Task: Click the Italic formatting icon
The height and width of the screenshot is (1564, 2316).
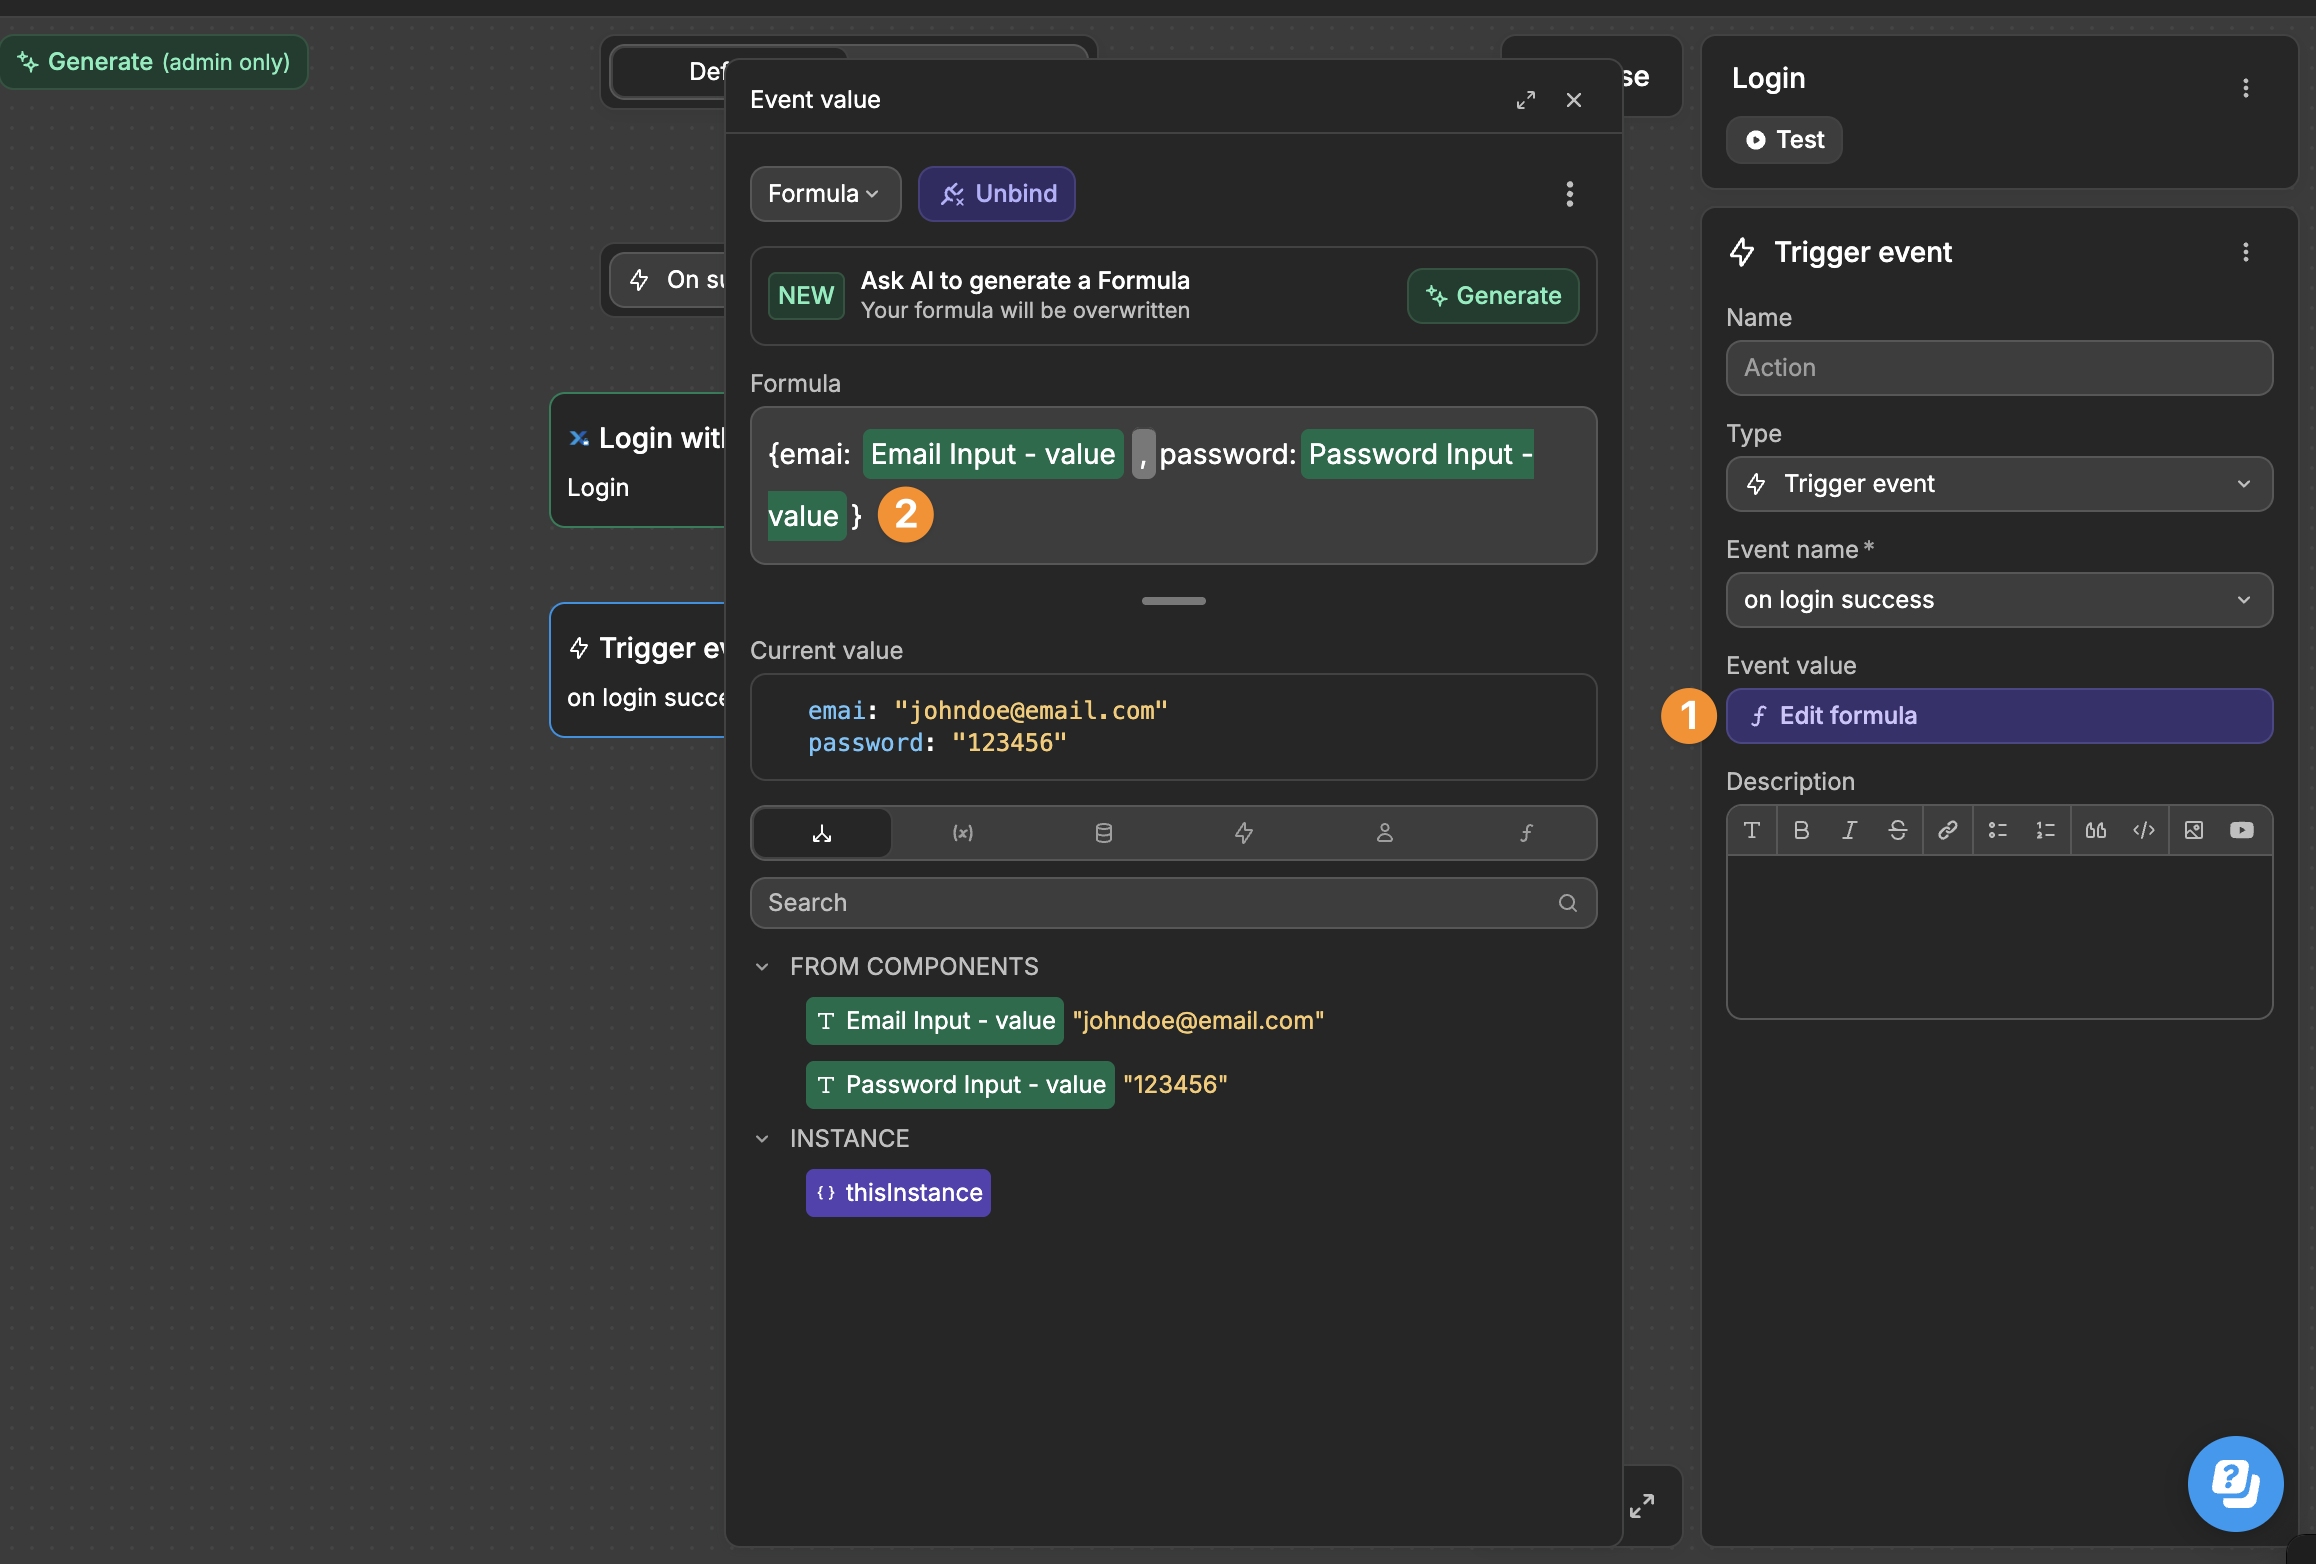Action: pyautogui.click(x=1849, y=830)
